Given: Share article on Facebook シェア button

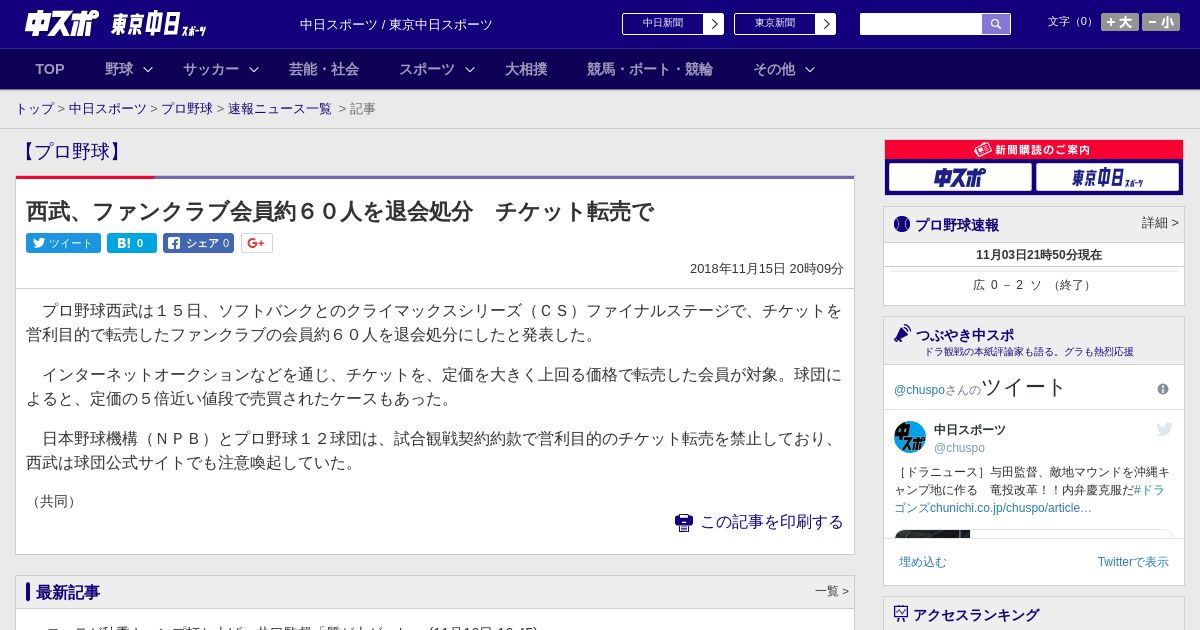Looking at the screenshot, I should pos(198,243).
